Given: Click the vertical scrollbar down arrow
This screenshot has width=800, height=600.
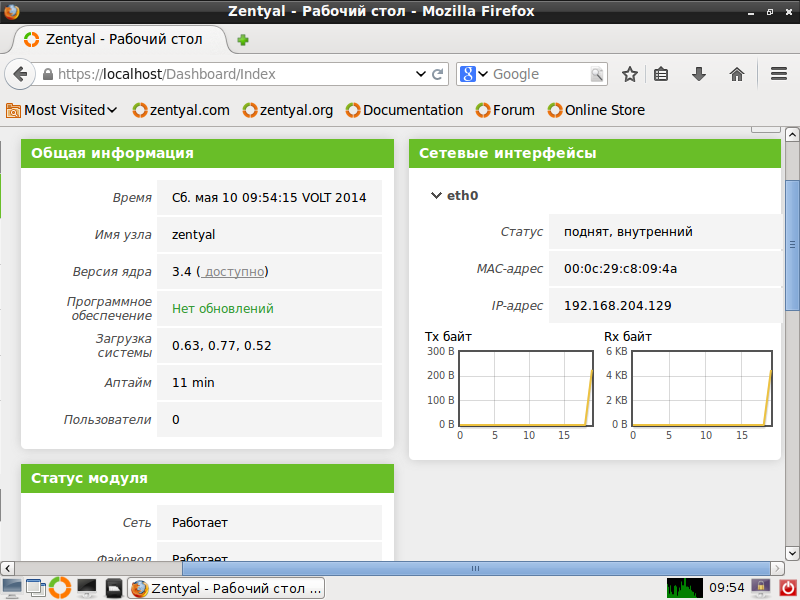Looking at the screenshot, I should (792, 553).
